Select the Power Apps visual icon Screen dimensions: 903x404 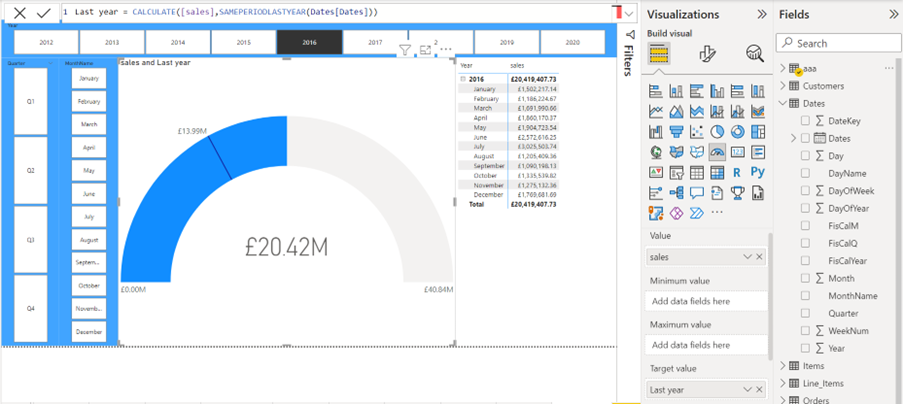coord(676,212)
